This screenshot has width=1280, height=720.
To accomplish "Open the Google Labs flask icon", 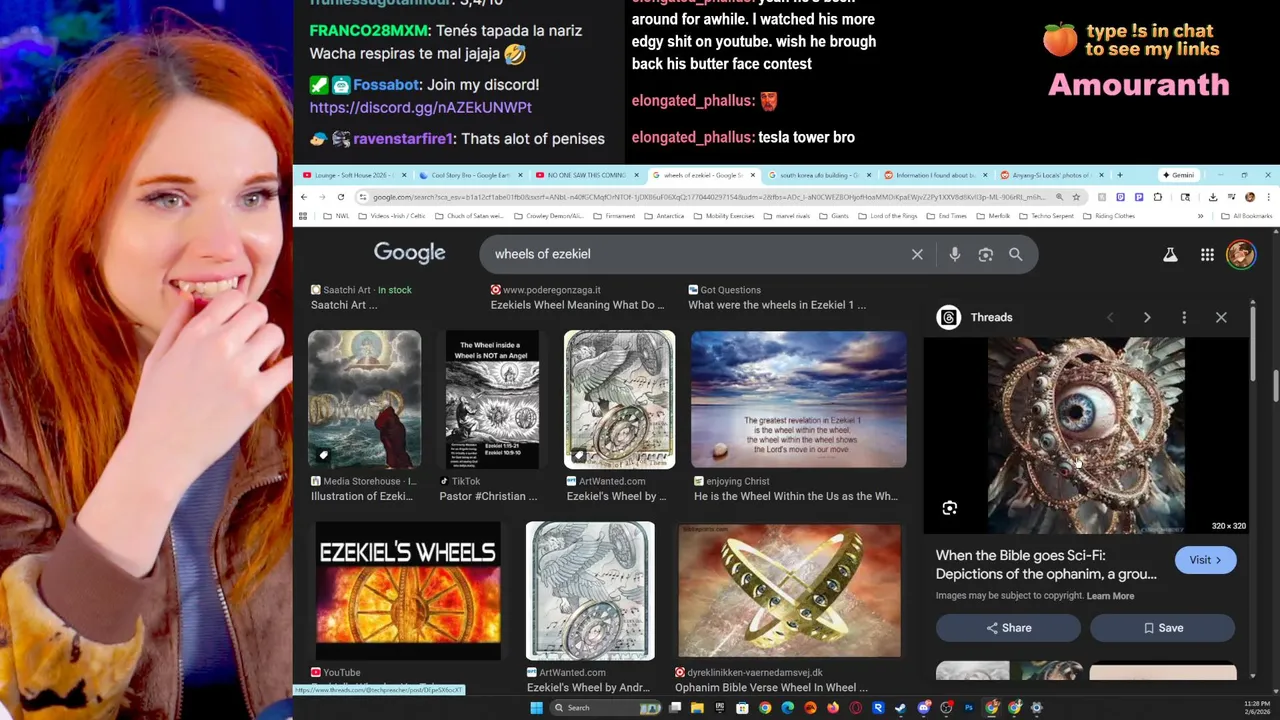I will tap(1170, 254).
